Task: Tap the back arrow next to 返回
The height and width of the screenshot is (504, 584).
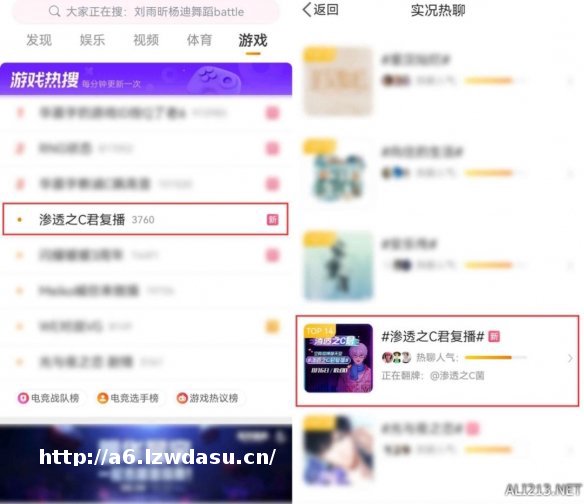Action: tap(307, 10)
